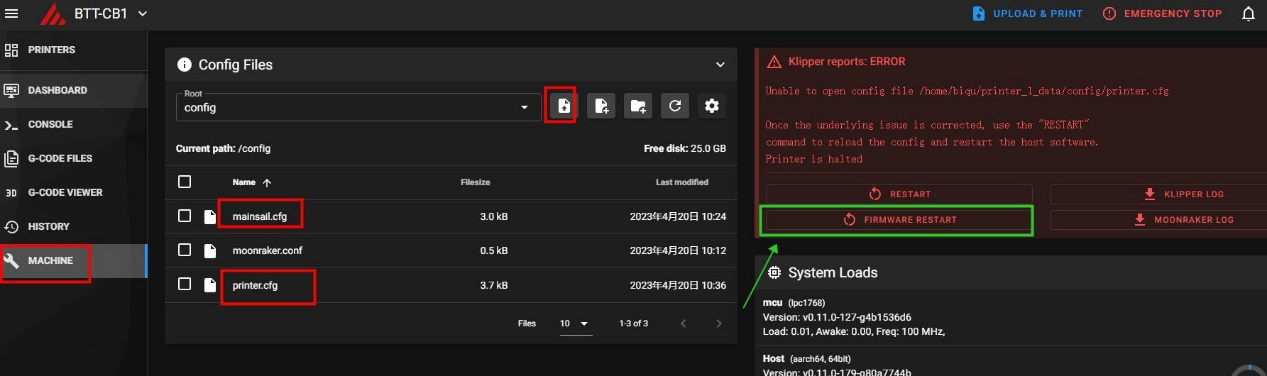Refresh the config file list
This screenshot has height=376, width=1267.
[675, 105]
